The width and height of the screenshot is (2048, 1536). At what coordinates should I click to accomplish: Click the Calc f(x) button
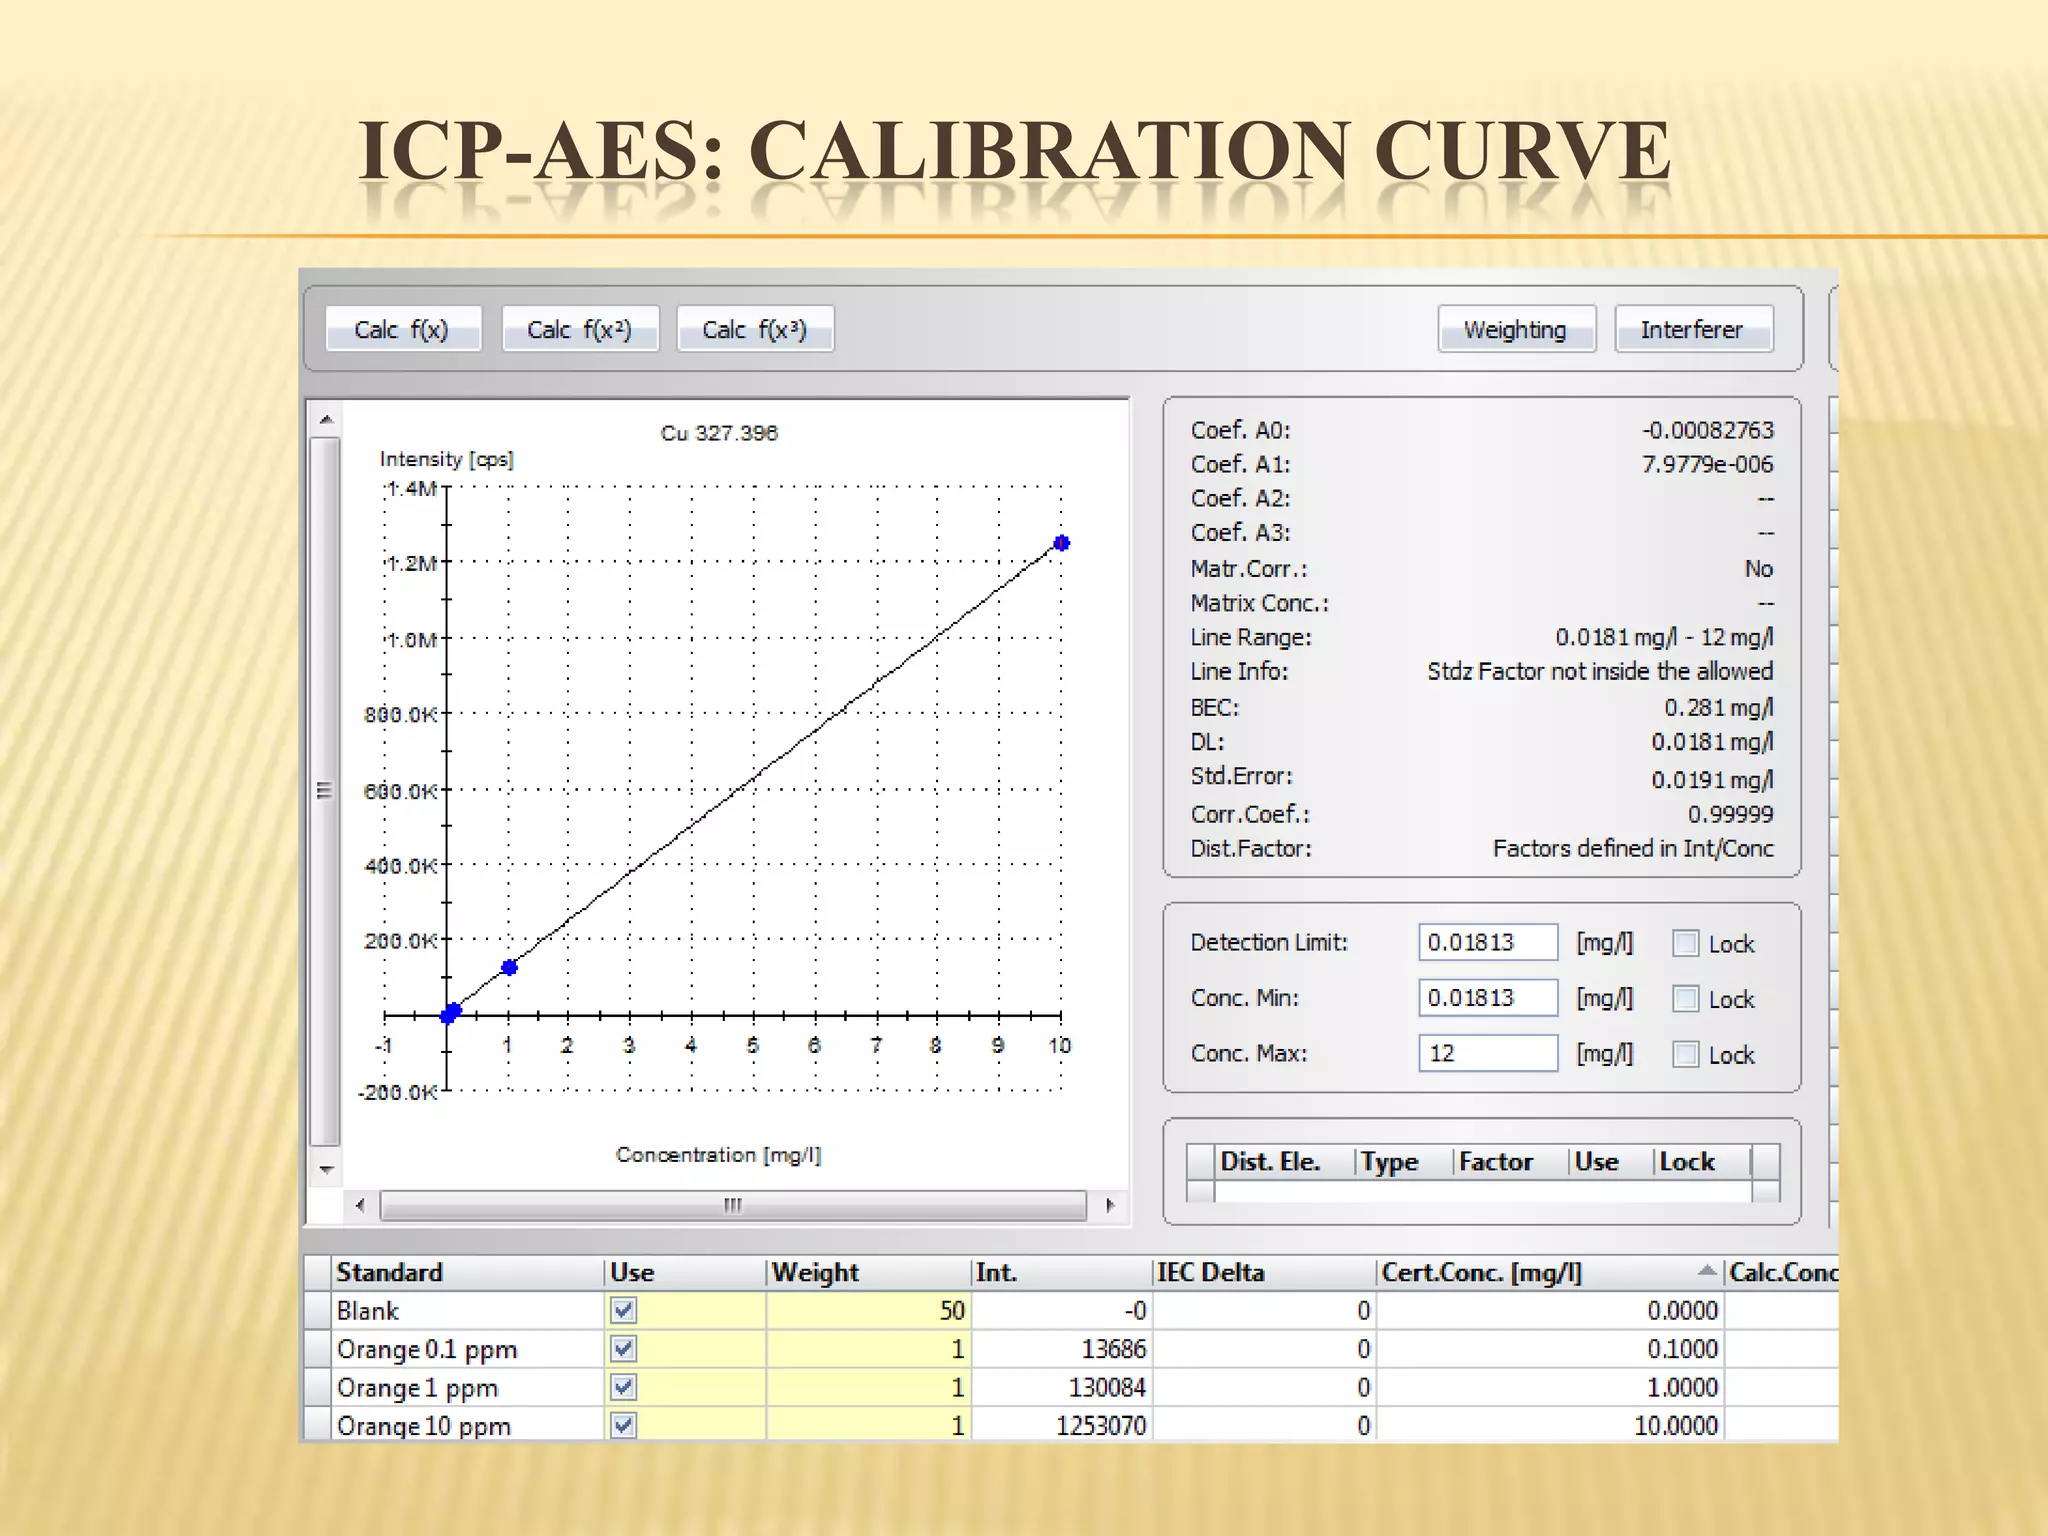pos(402,329)
